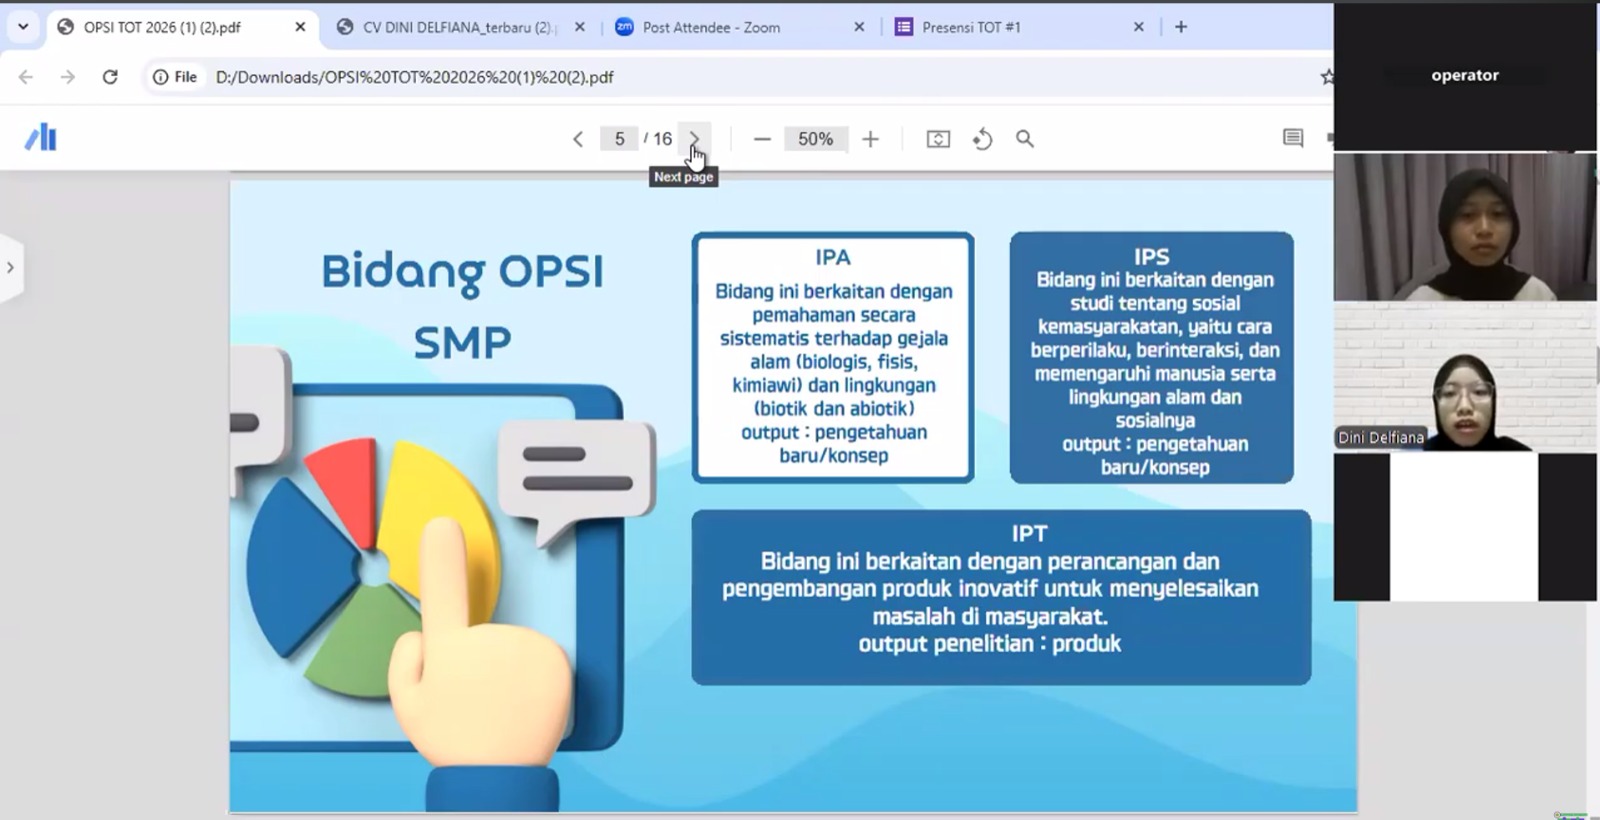Click the page number input field

pyautogui.click(x=619, y=139)
